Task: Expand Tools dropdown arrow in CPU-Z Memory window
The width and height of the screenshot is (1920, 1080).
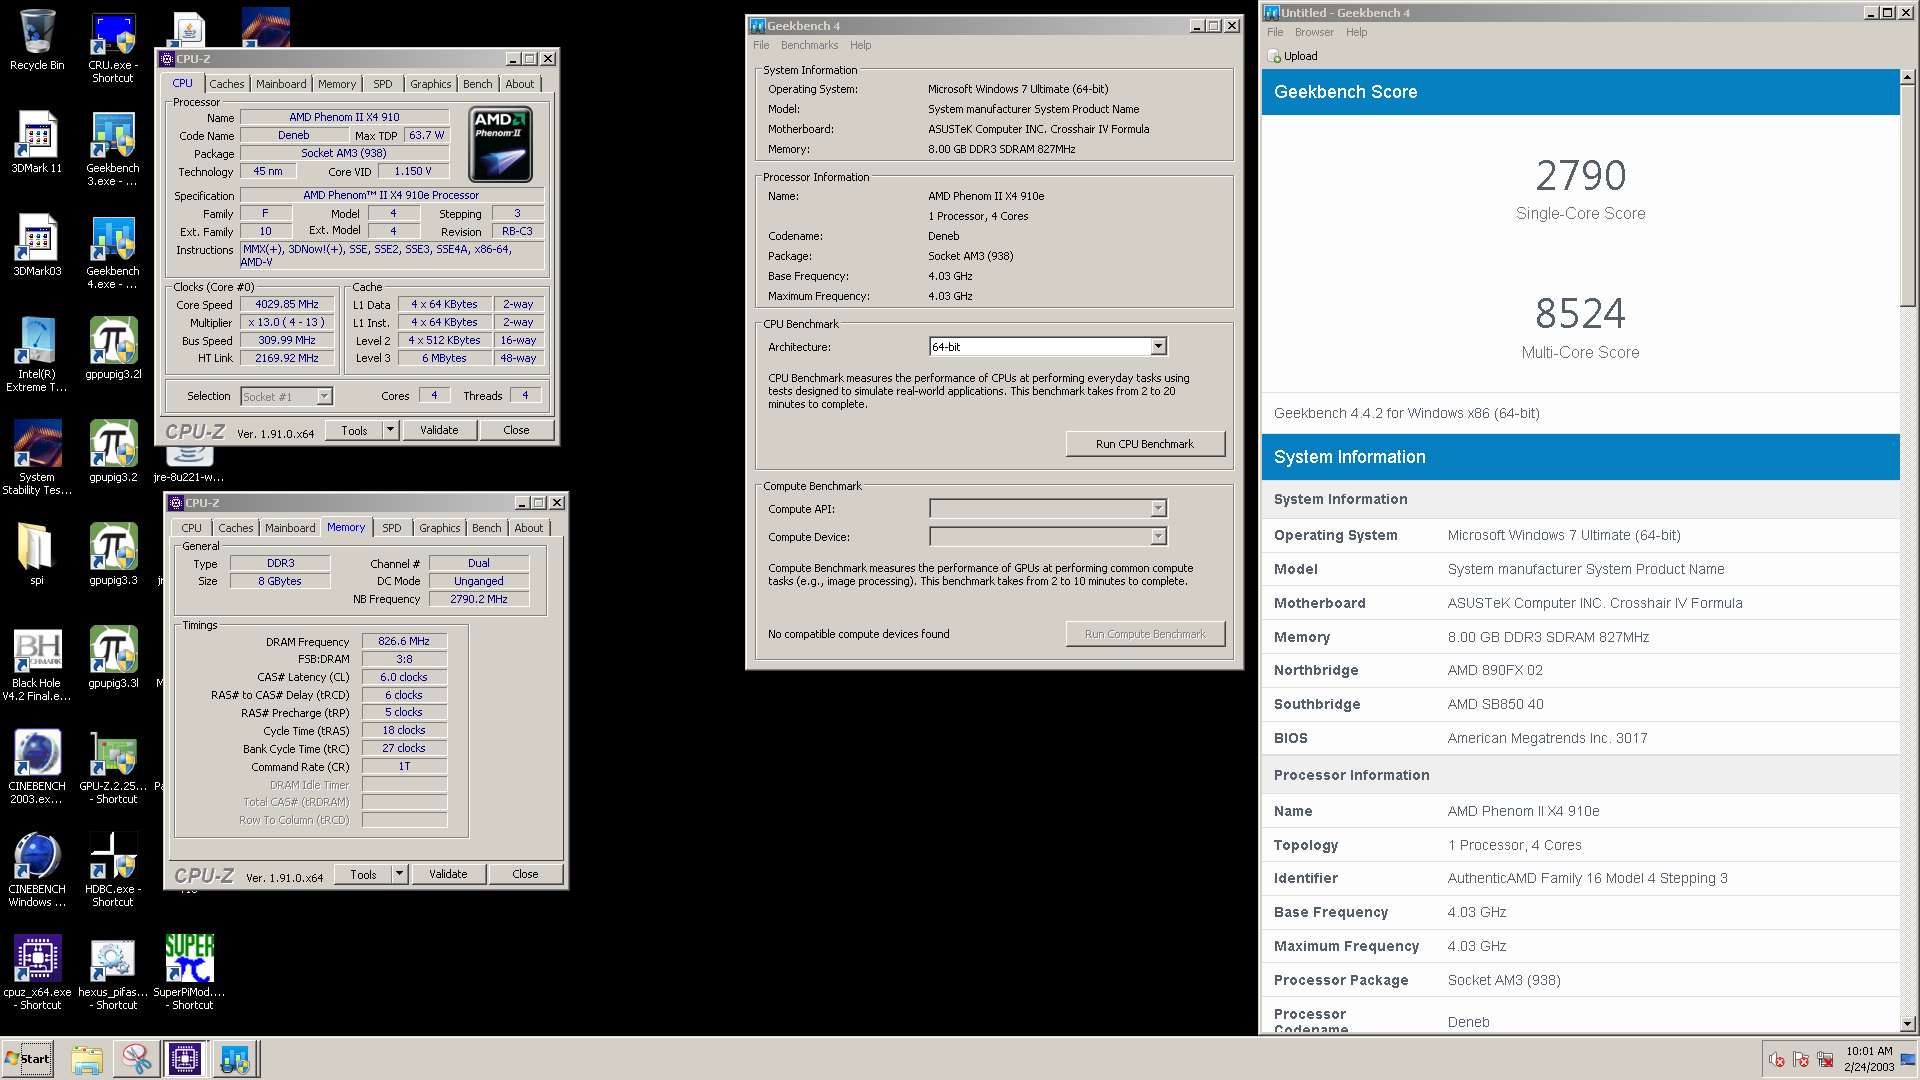Action: (x=399, y=874)
